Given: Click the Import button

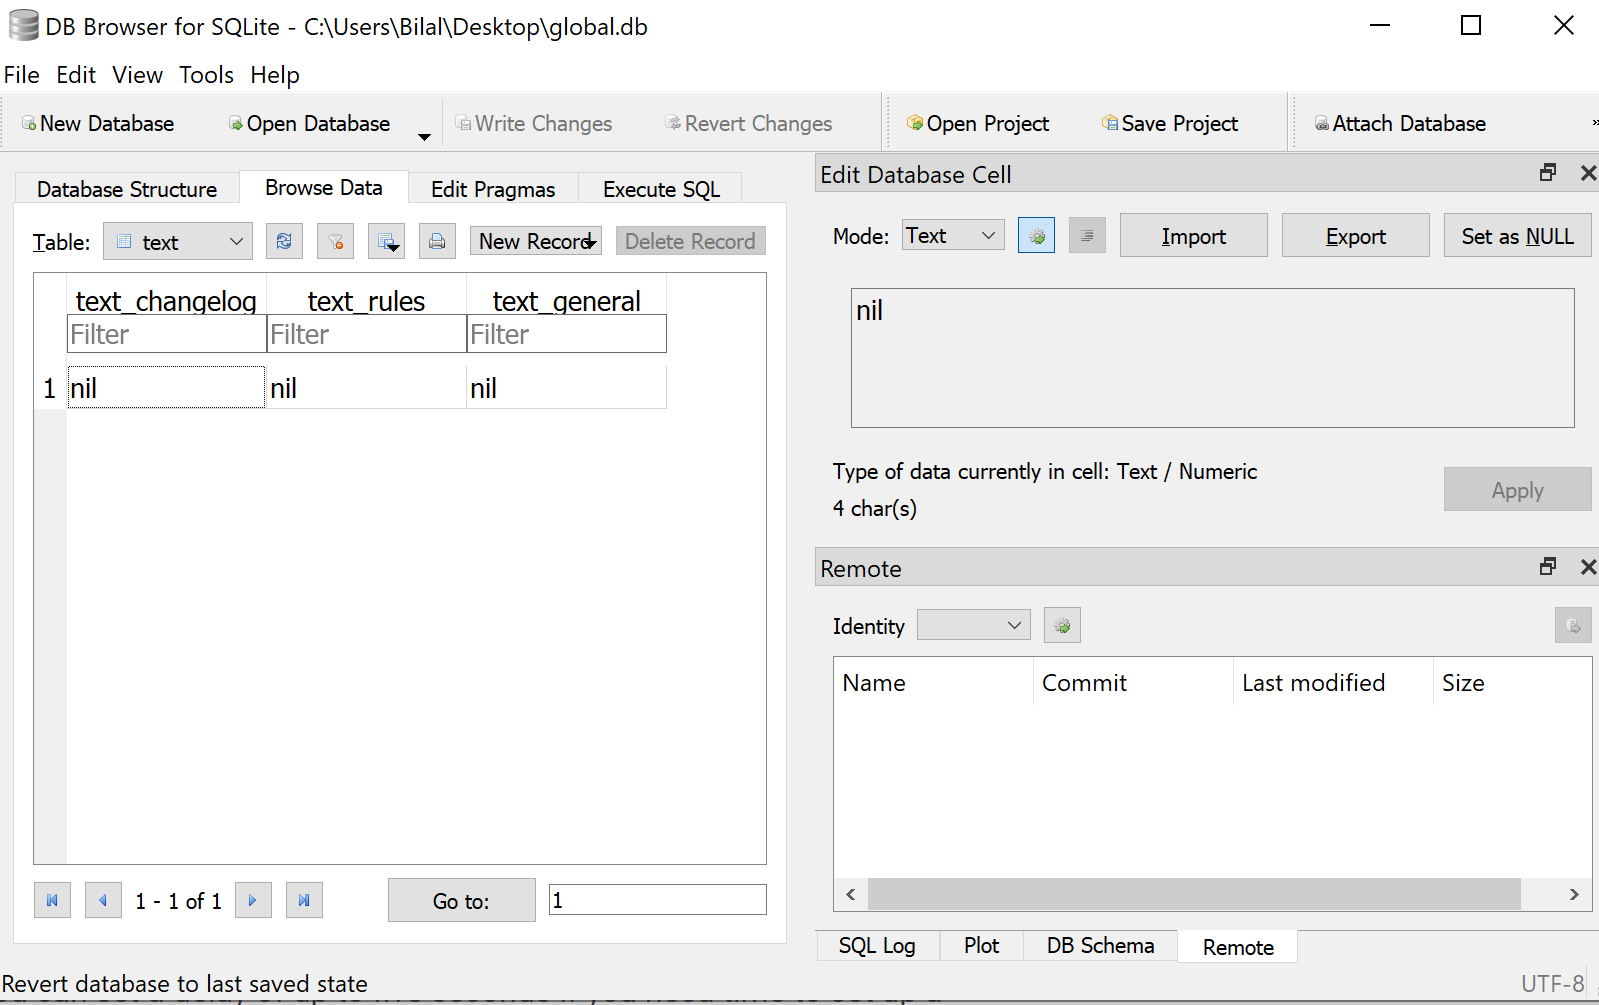Looking at the screenshot, I should (x=1193, y=235).
